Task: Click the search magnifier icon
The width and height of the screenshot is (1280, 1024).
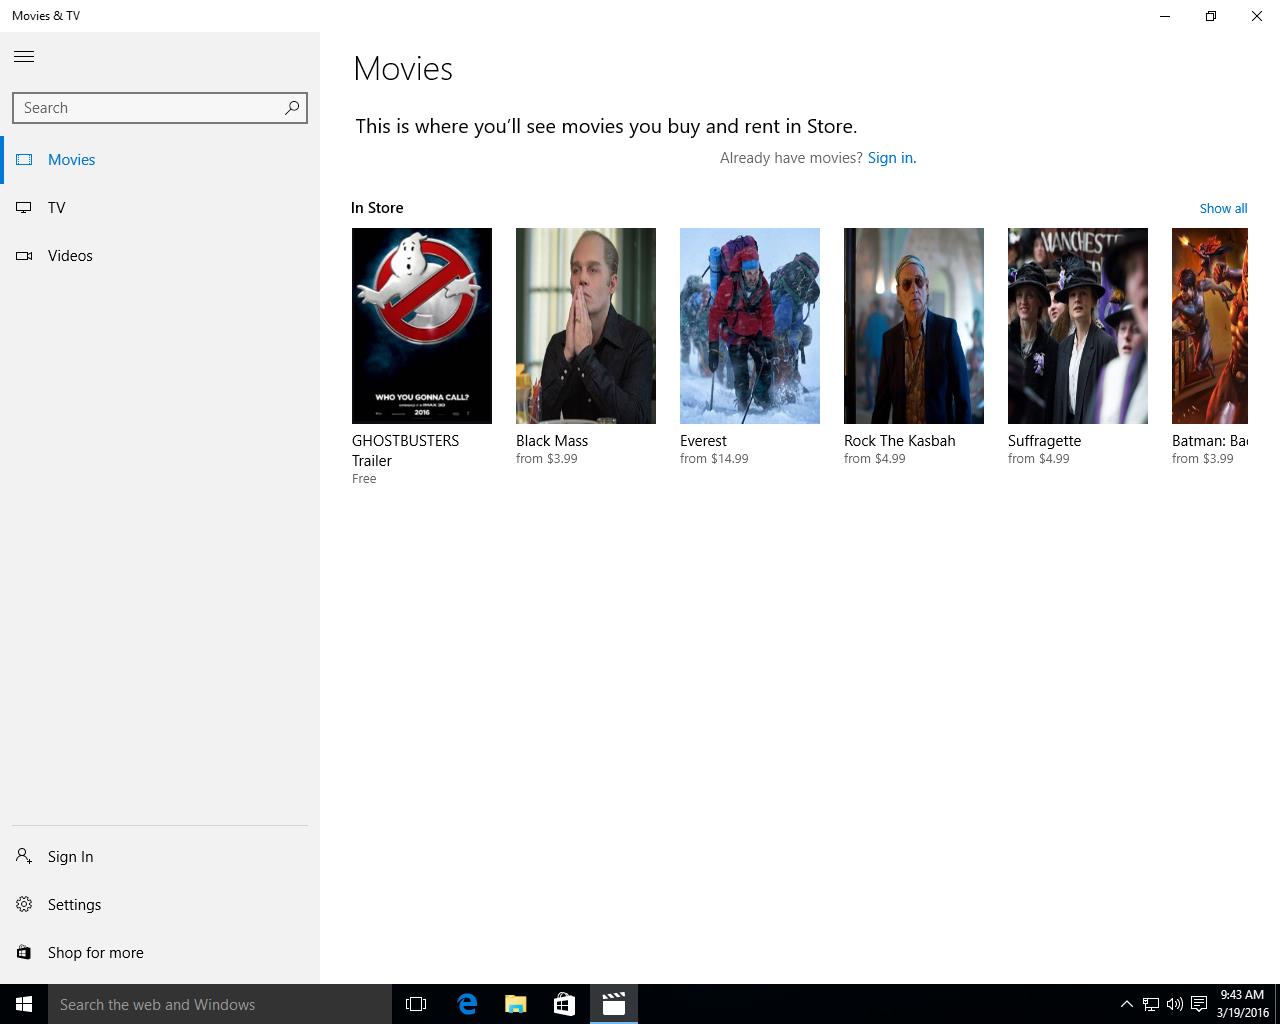Action: click(292, 107)
